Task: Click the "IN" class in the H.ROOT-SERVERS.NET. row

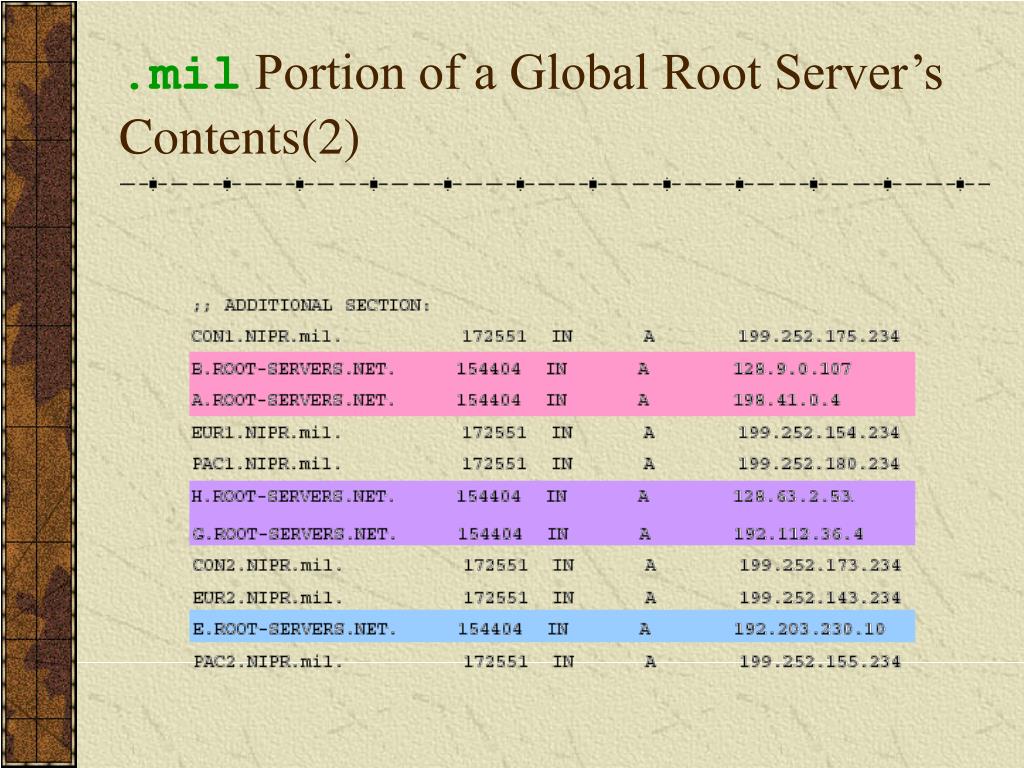Action: pyautogui.click(x=556, y=497)
